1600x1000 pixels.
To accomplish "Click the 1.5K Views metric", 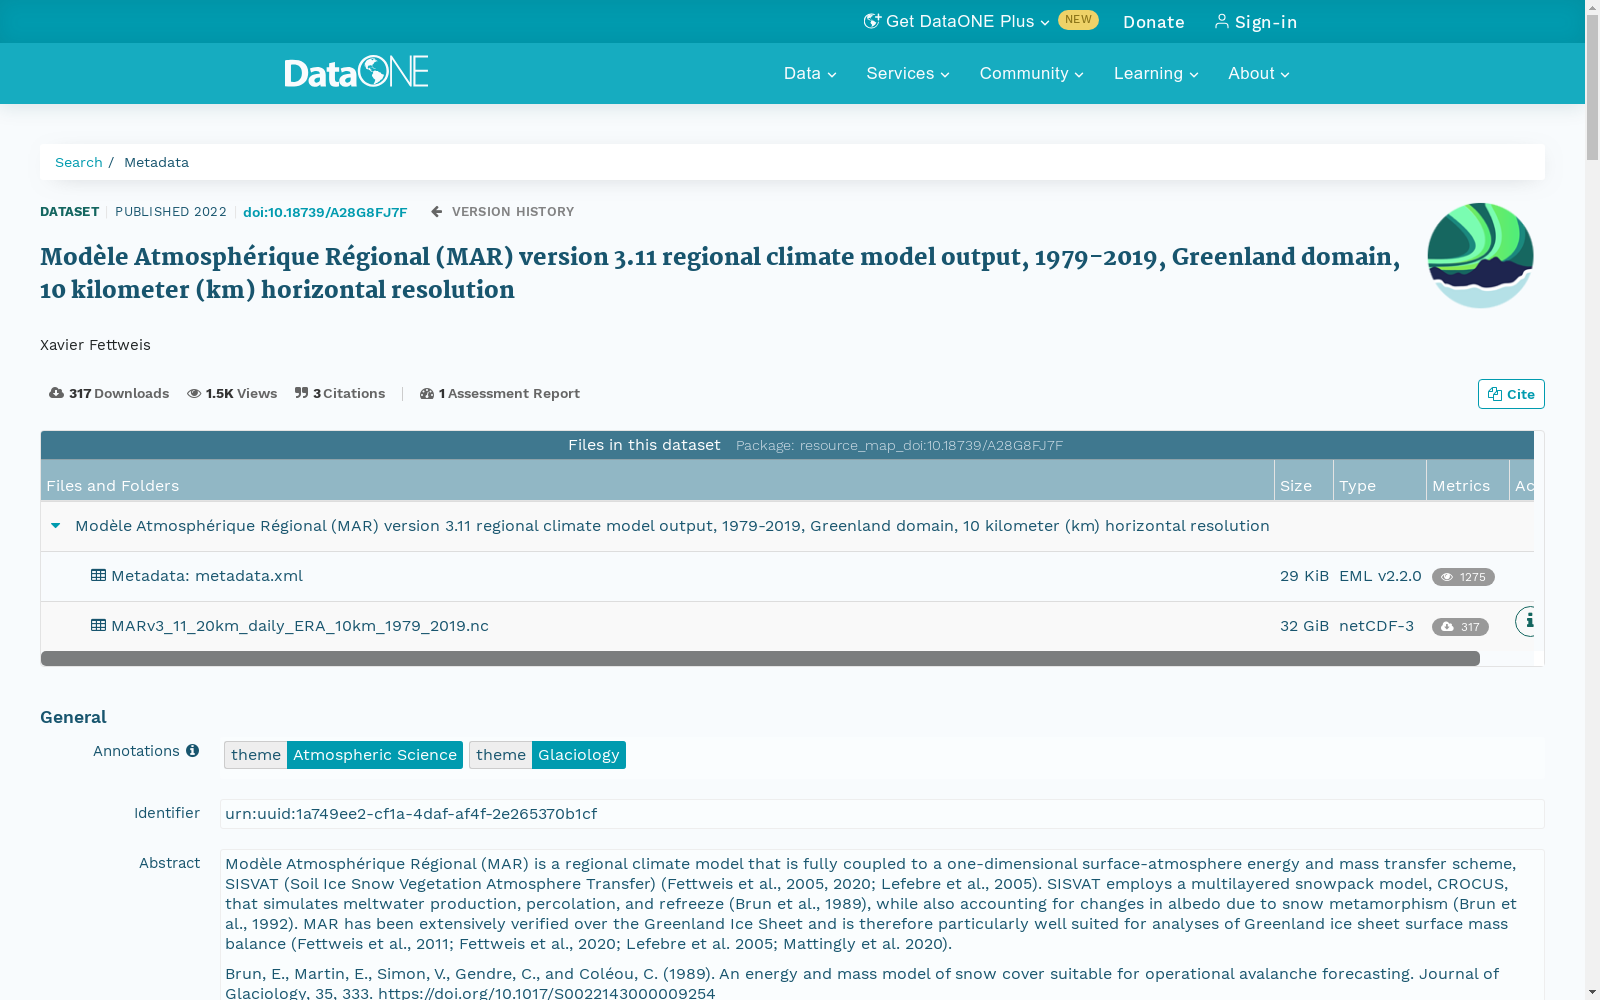I will pyautogui.click(x=232, y=393).
